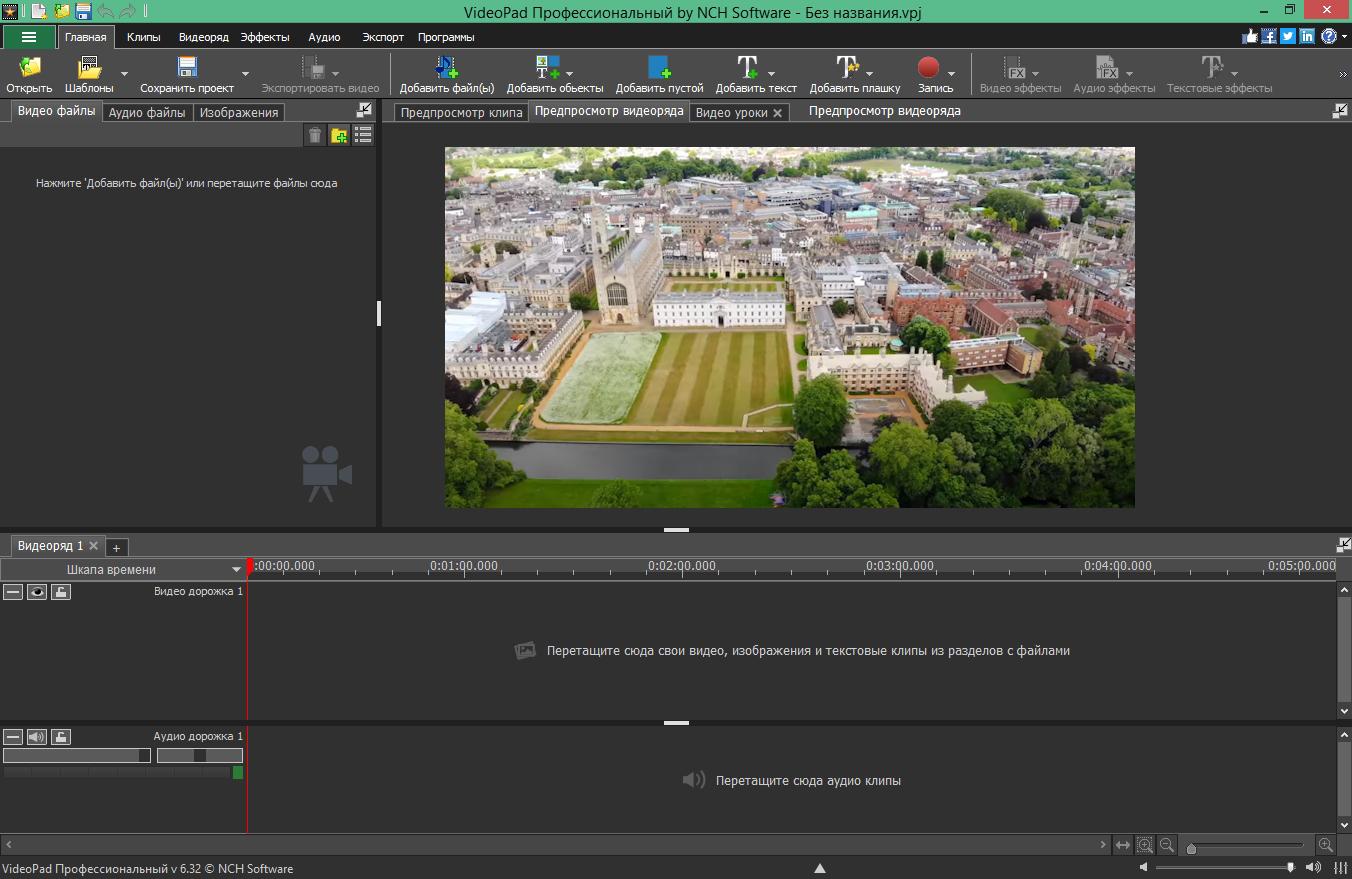Click the new folder icon in file bin

coord(339,135)
